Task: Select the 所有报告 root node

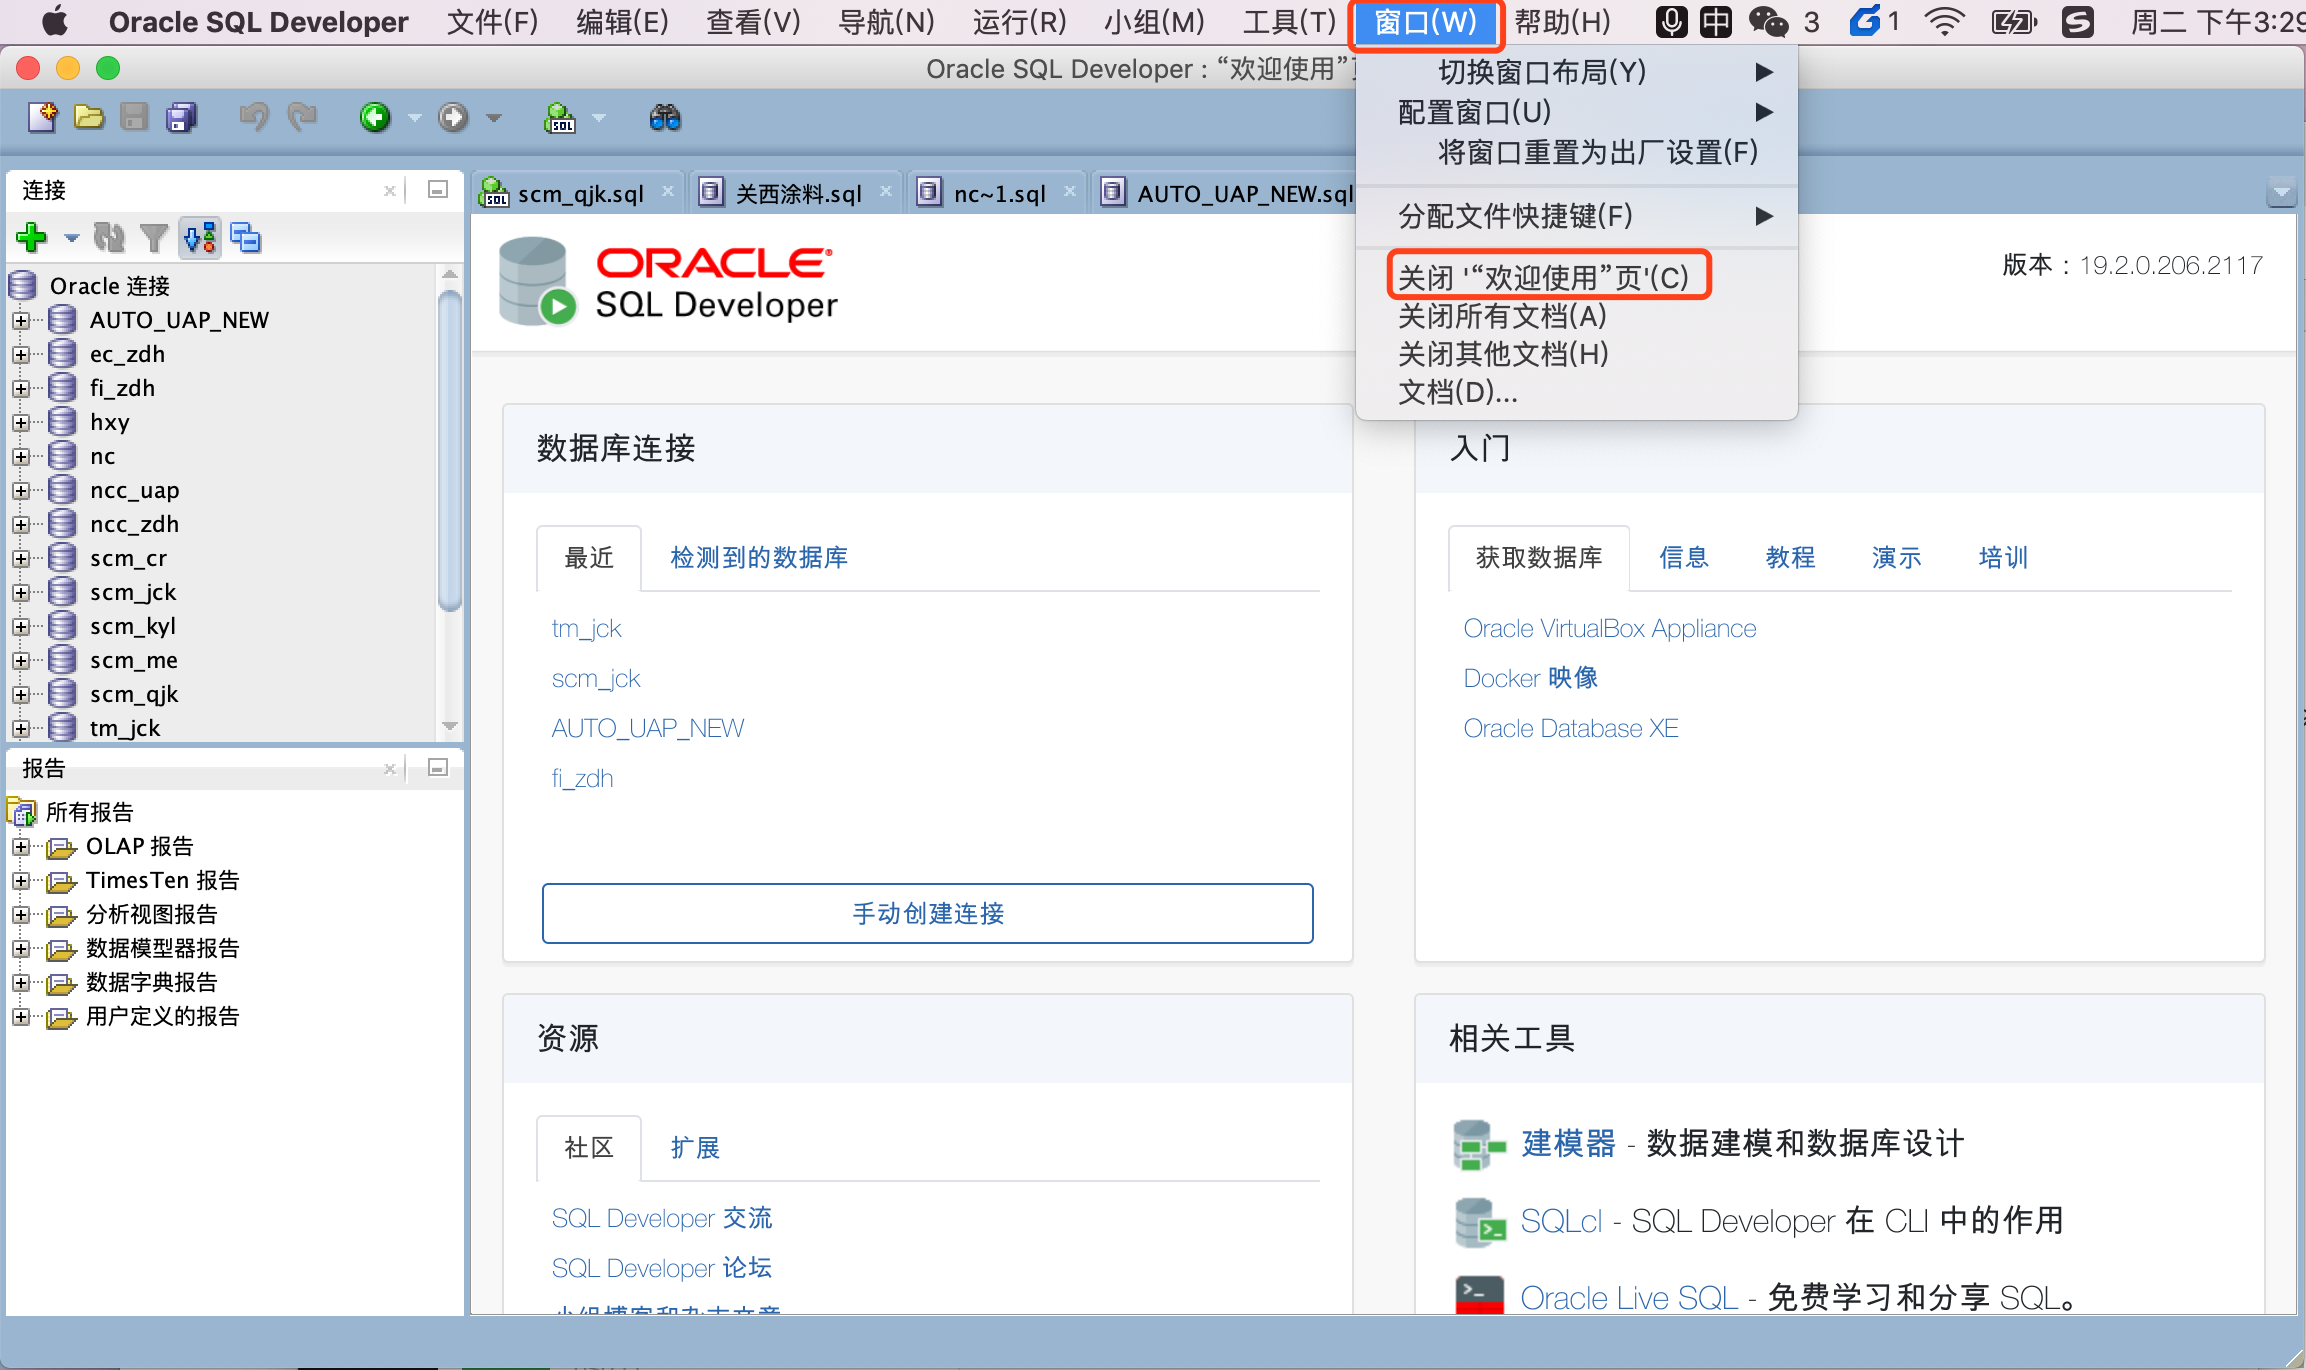Action: point(89,812)
